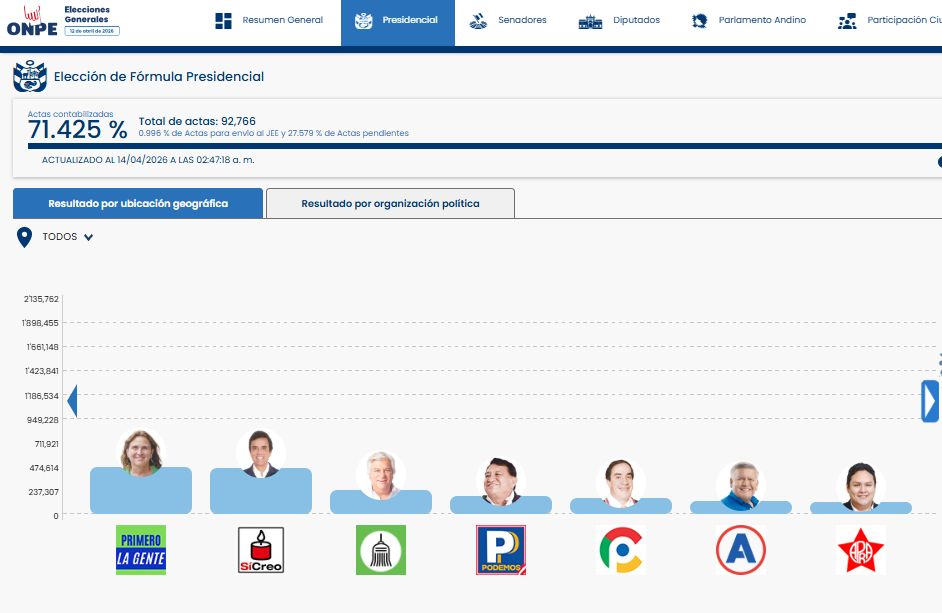This screenshot has height=613, width=942.
Task: Select the Presidencial tab
Action: [x=398, y=23]
